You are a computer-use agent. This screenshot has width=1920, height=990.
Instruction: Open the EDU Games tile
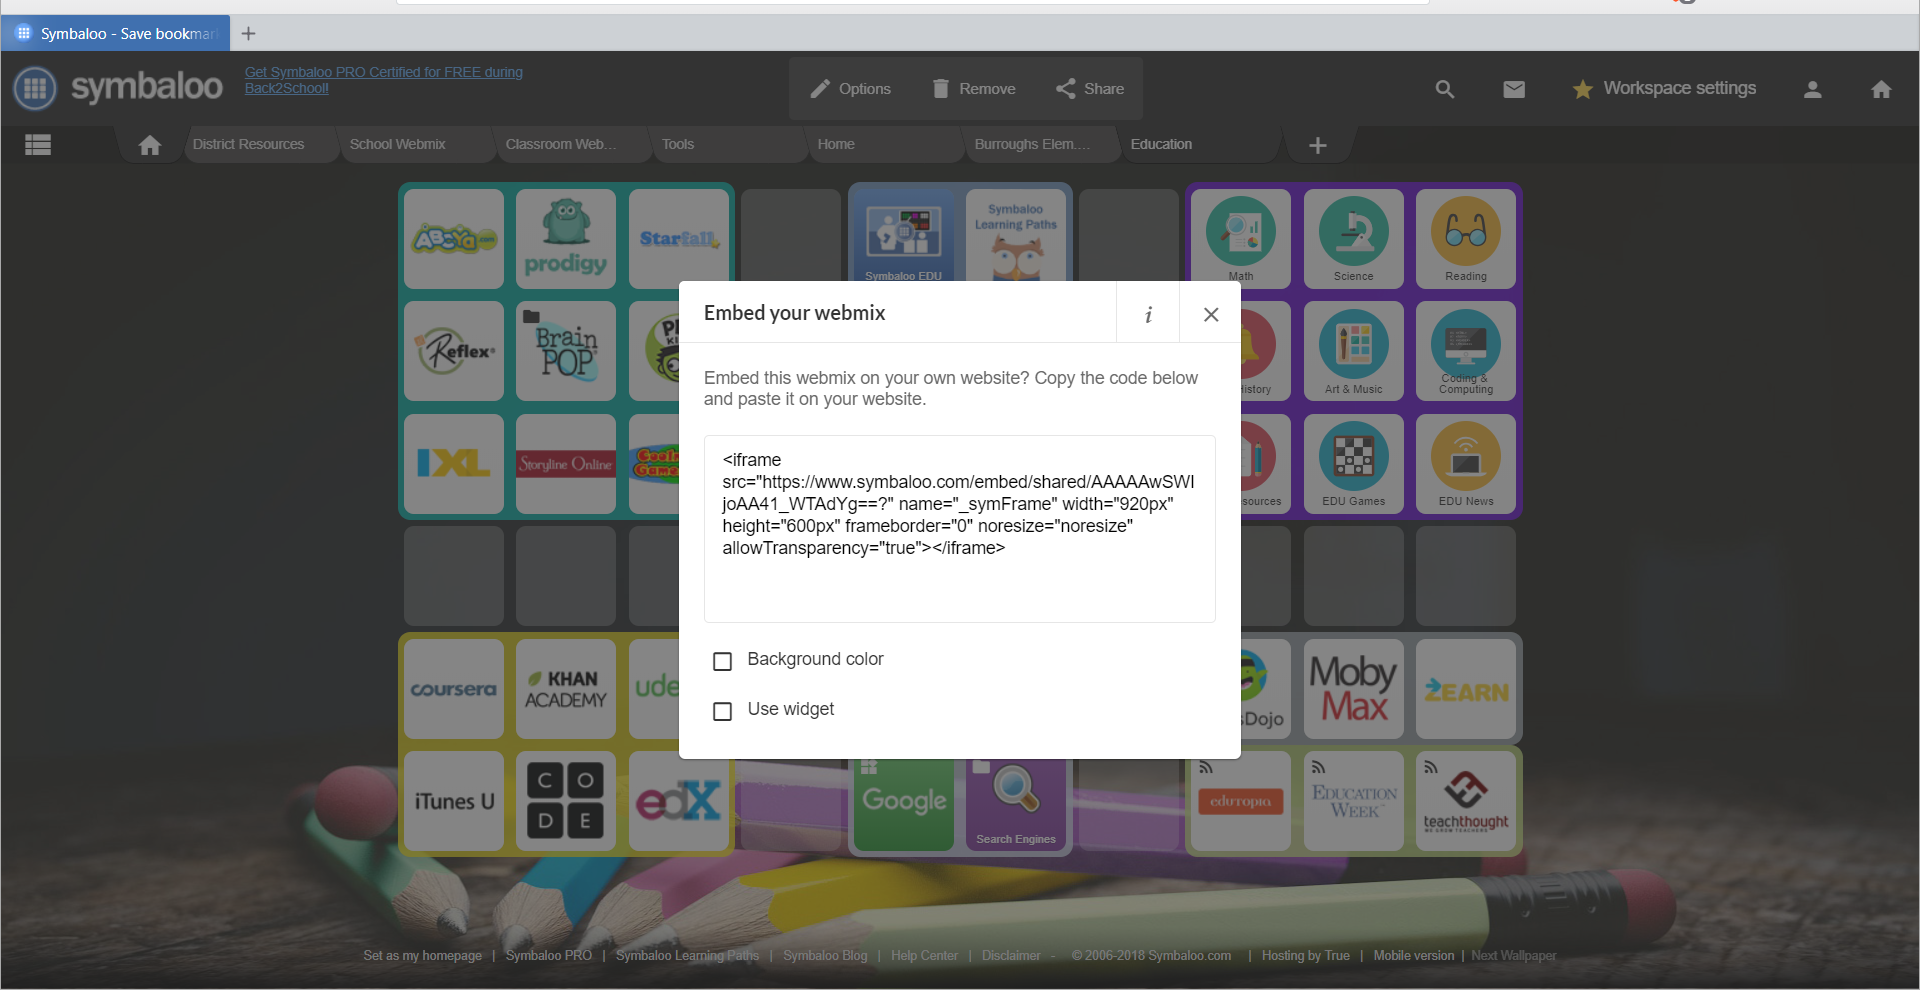[x=1354, y=464]
